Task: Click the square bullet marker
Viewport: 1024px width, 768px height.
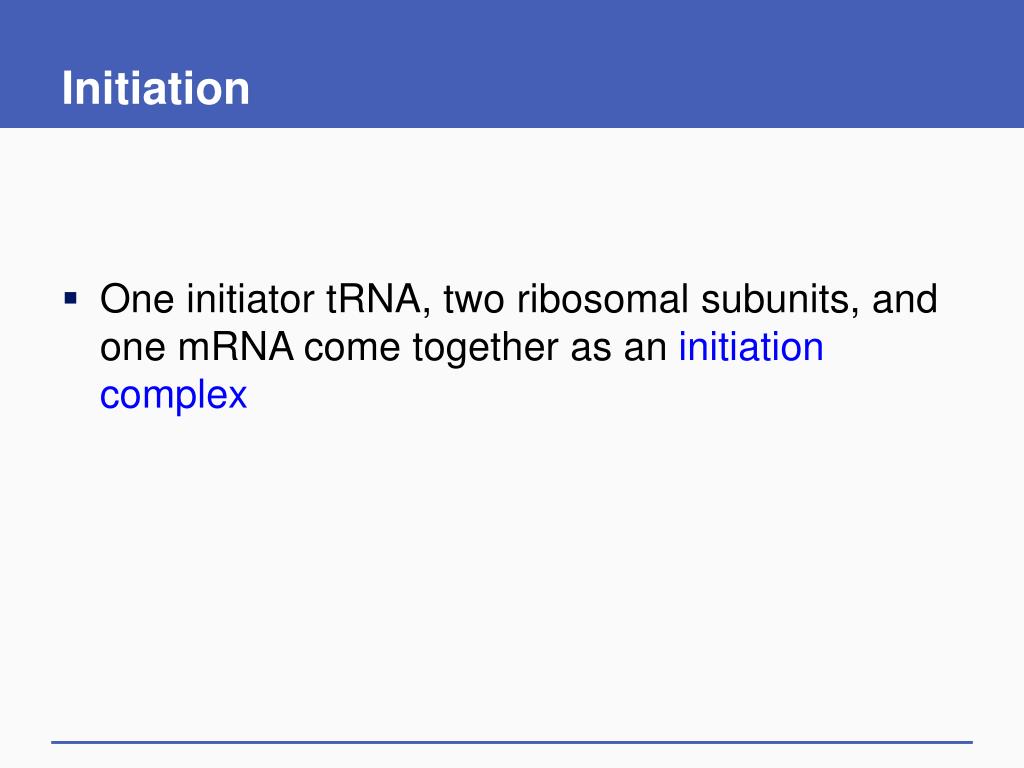Action: pyautogui.click(x=71, y=299)
